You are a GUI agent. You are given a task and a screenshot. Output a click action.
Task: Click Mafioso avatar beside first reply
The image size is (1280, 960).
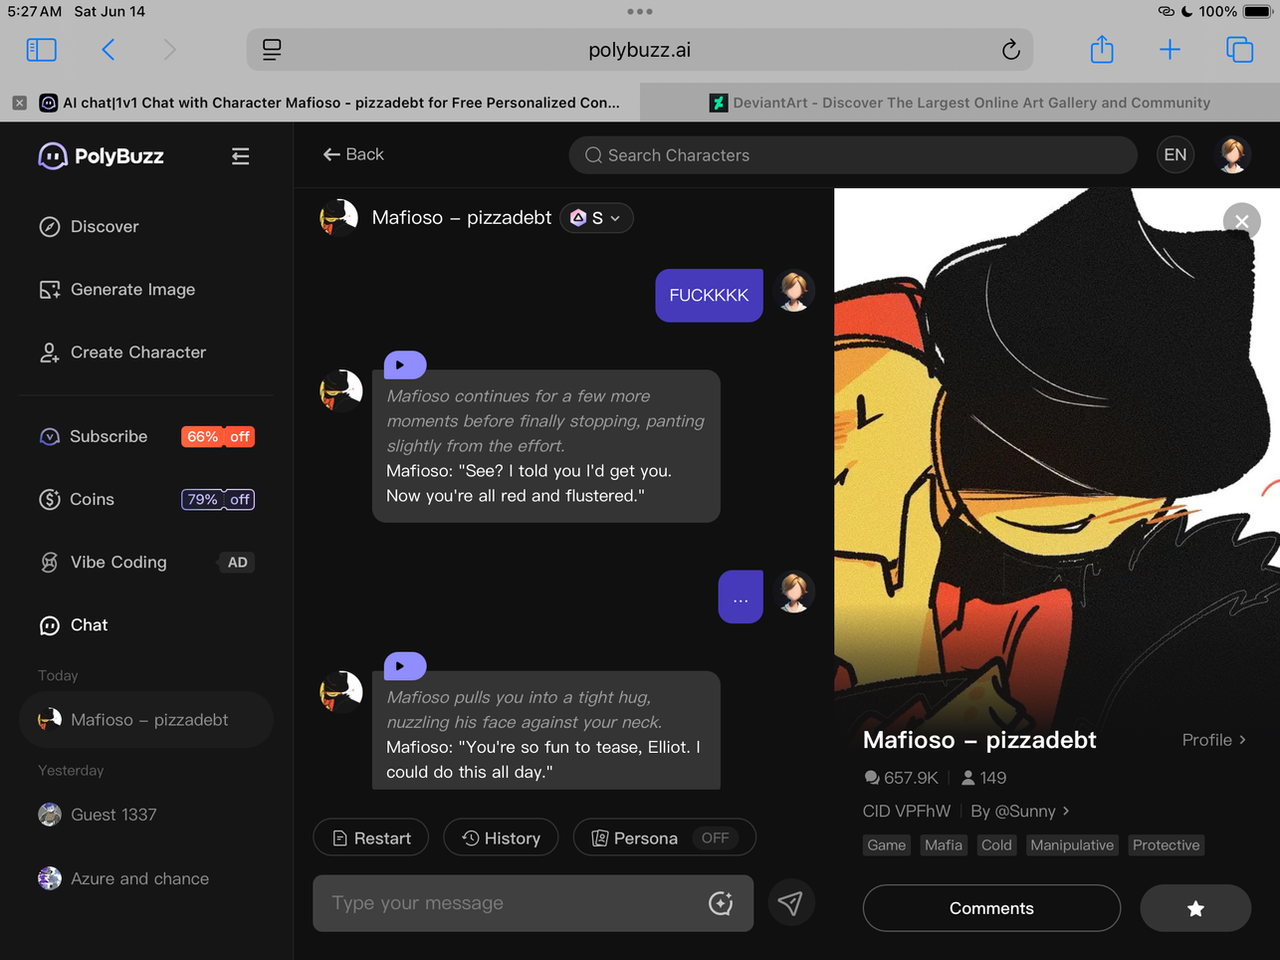(x=341, y=390)
